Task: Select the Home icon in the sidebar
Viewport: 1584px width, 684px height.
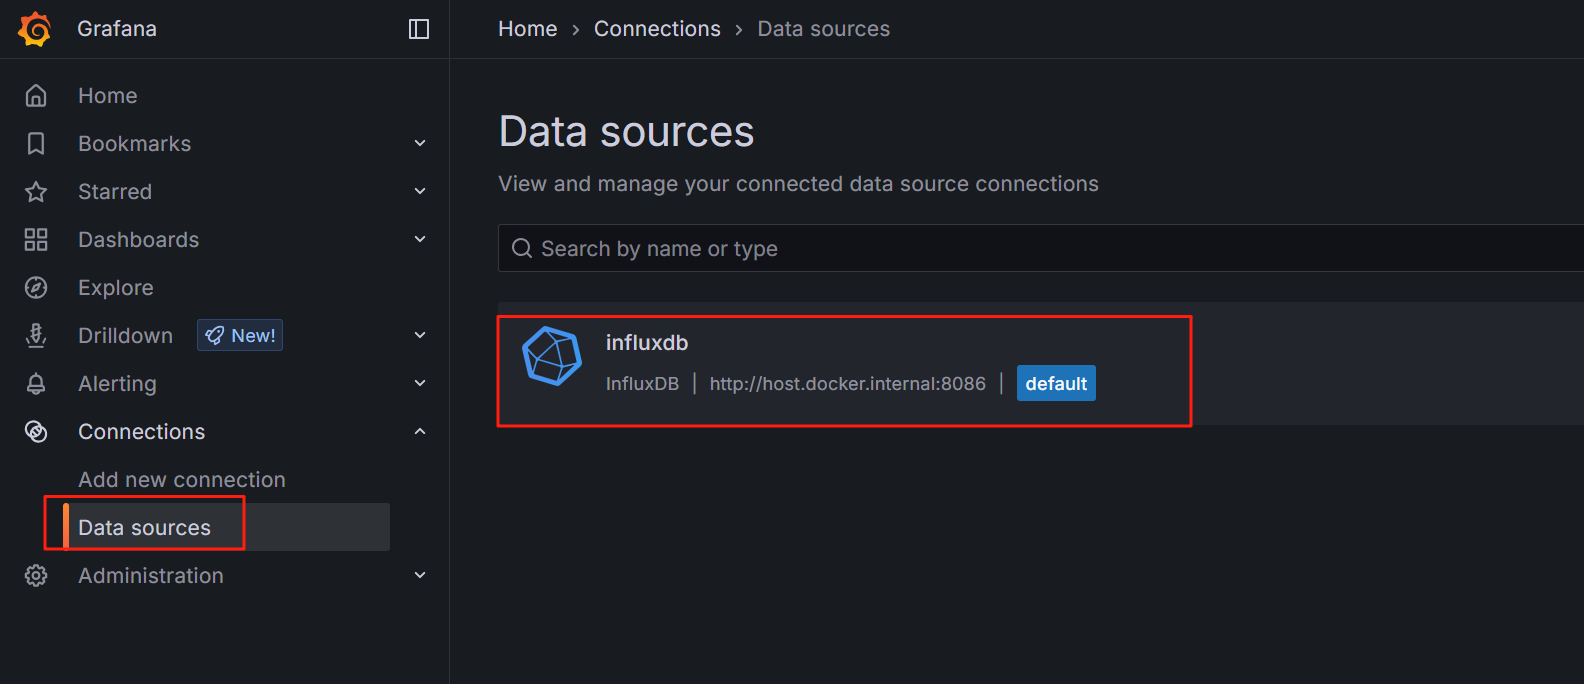Action: coord(36,95)
